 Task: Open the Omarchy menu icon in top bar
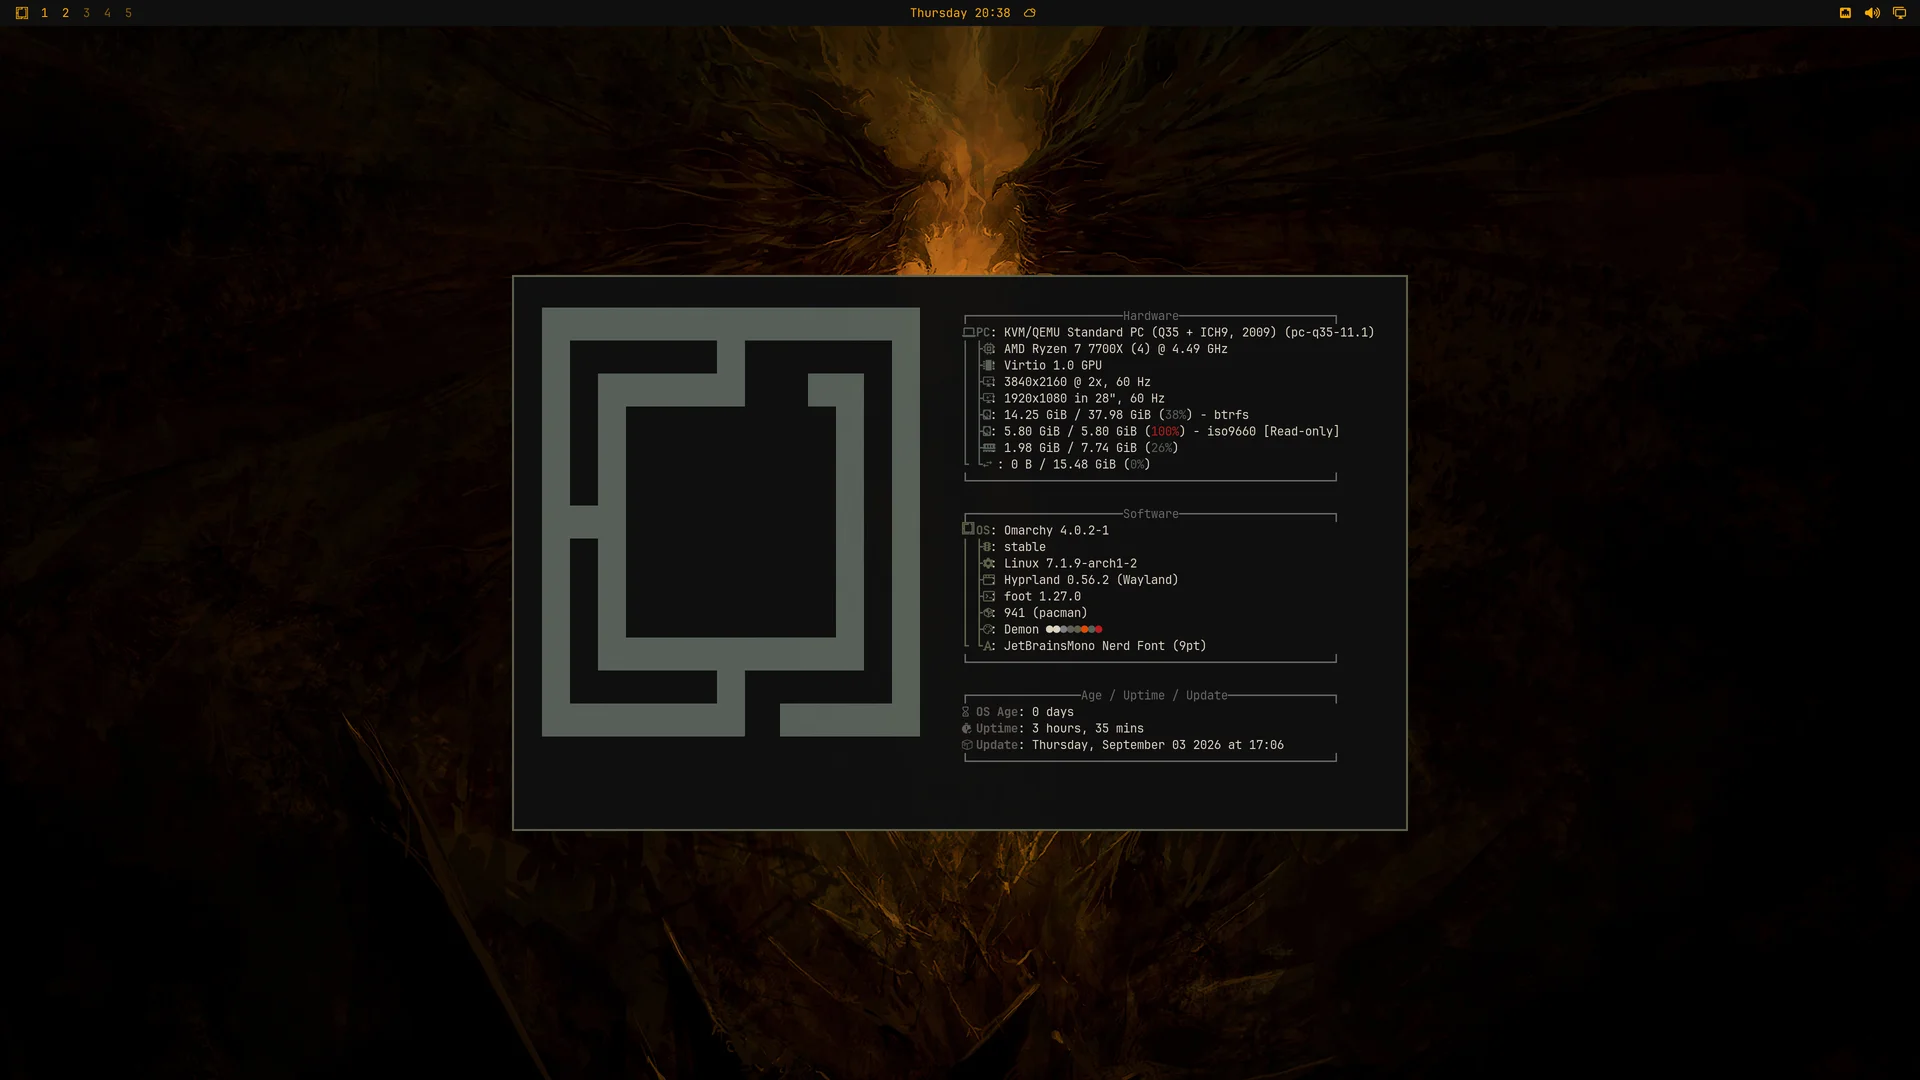pos(22,13)
